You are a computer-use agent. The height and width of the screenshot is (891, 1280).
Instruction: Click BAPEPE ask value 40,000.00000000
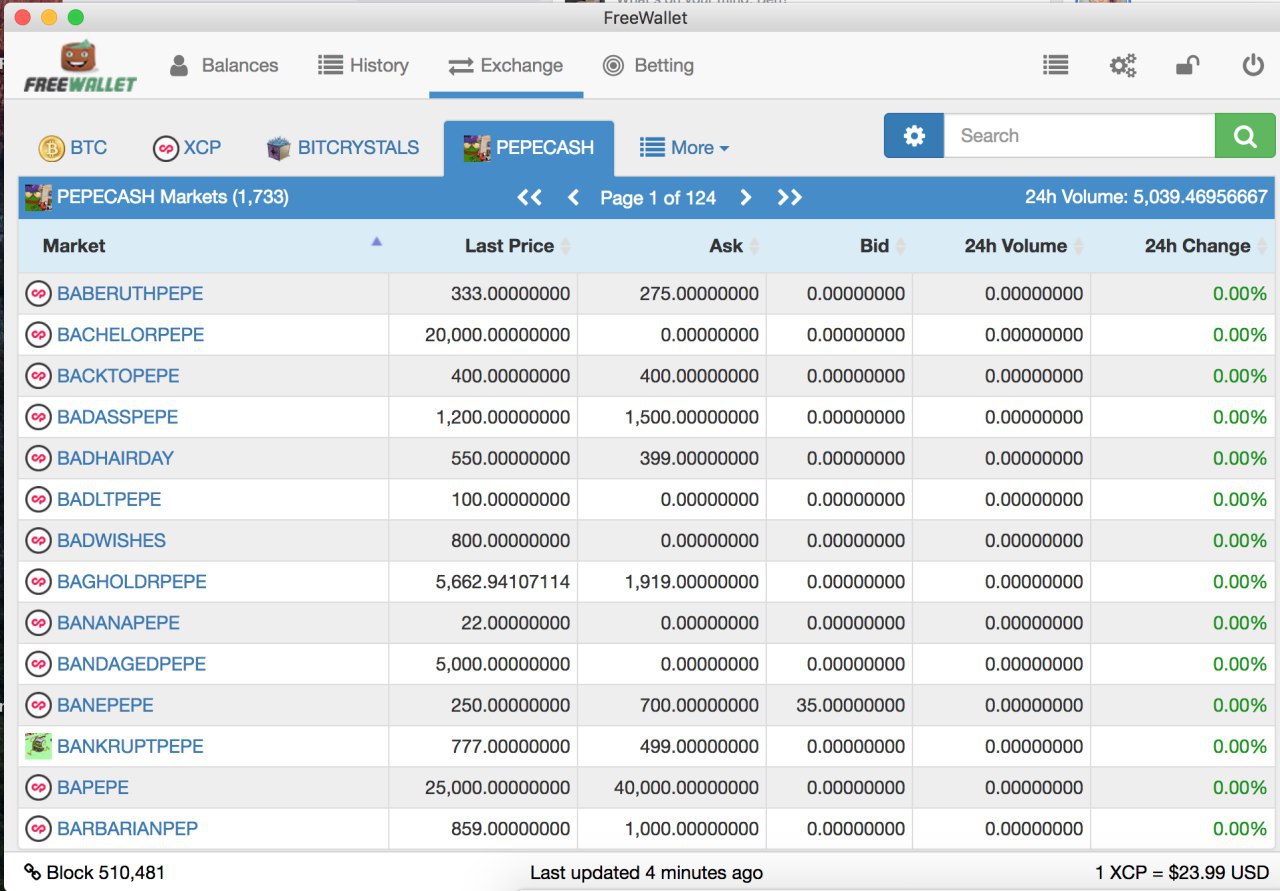pyautogui.click(x=686, y=787)
